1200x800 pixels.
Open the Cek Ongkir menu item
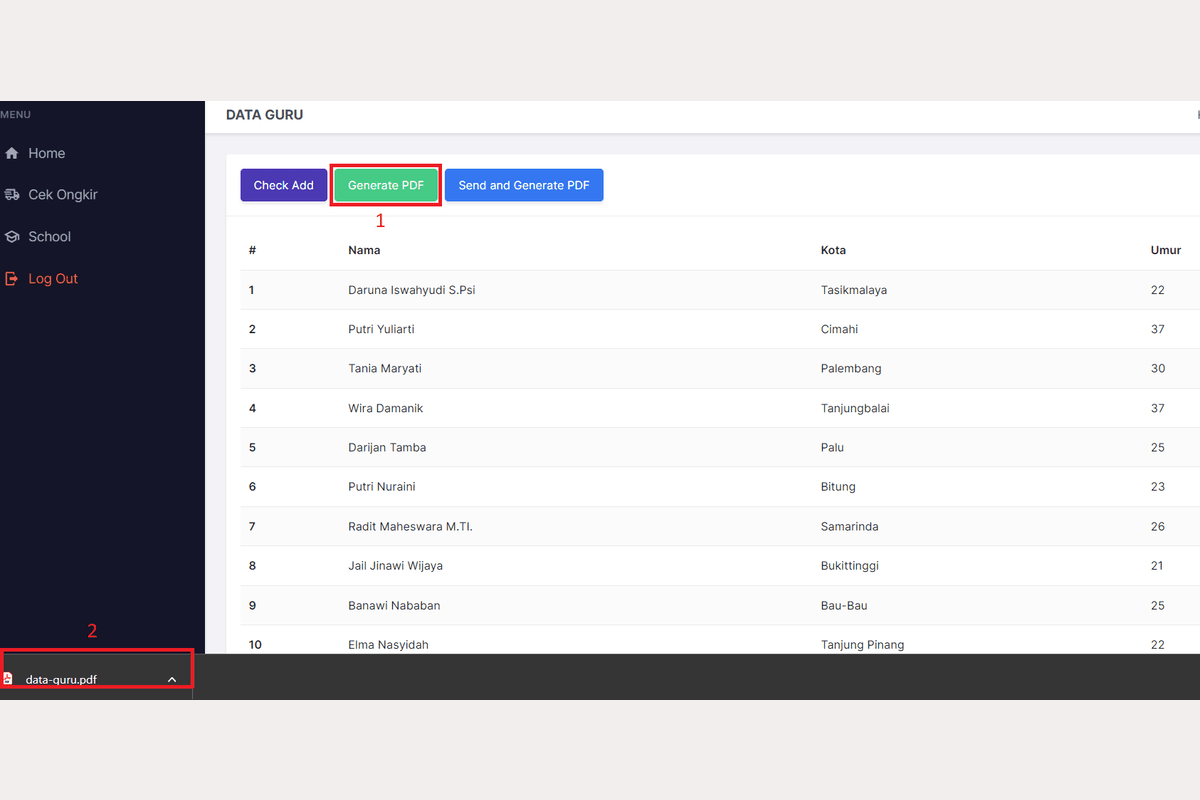62,195
